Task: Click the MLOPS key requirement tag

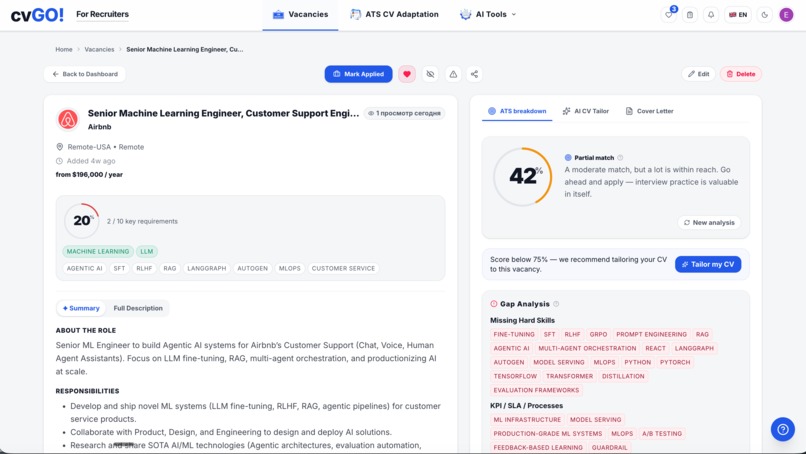Action: (x=289, y=268)
